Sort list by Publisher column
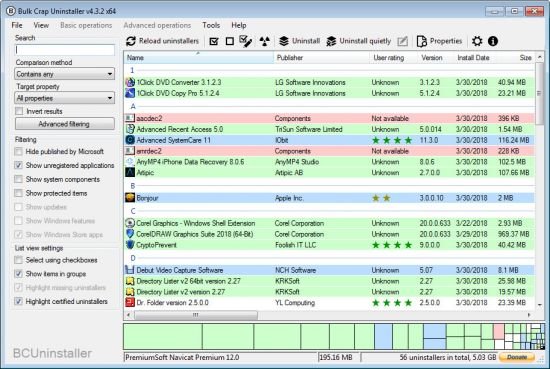Screen dimensions: 550x369 pyautogui.click(x=321, y=58)
